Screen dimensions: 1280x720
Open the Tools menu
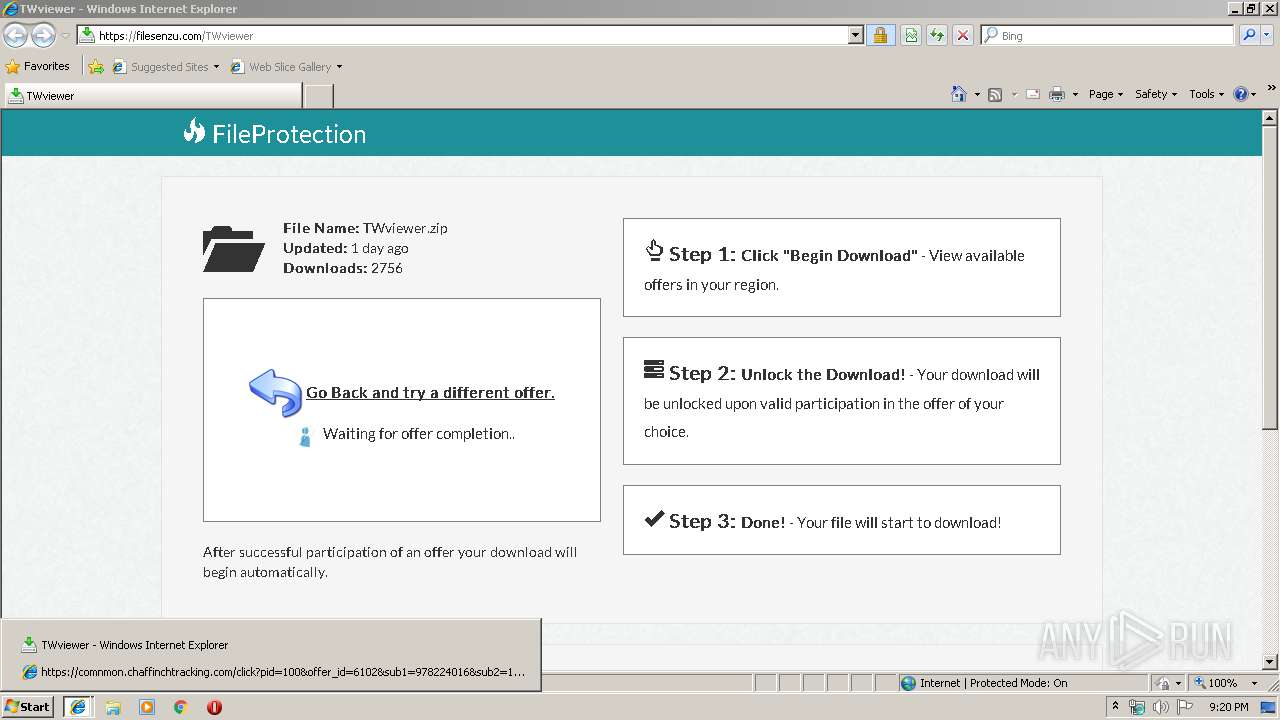point(1206,94)
